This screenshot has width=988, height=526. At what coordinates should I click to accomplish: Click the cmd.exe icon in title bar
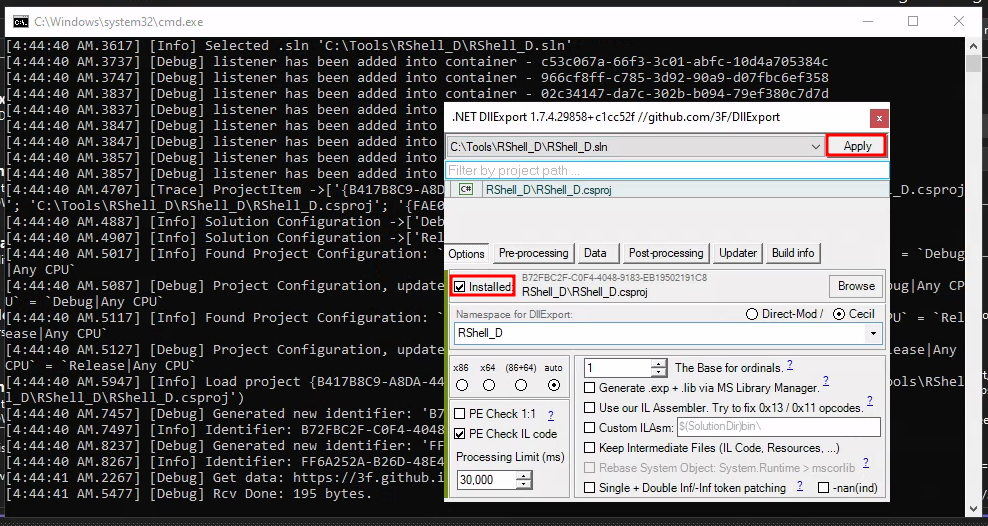pyautogui.click(x=18, y=20)
